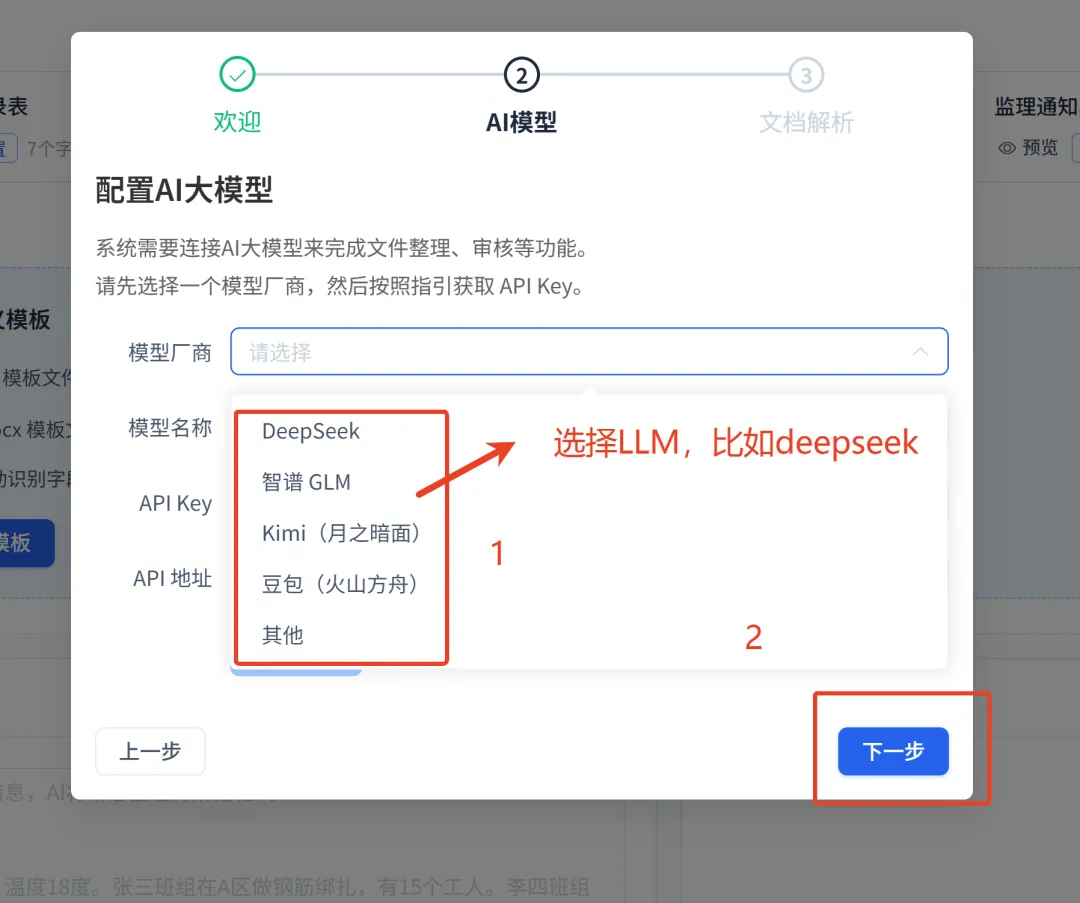Click the step 3 circle icon
The image size is (1080, 903).
[x=806, y=75]
